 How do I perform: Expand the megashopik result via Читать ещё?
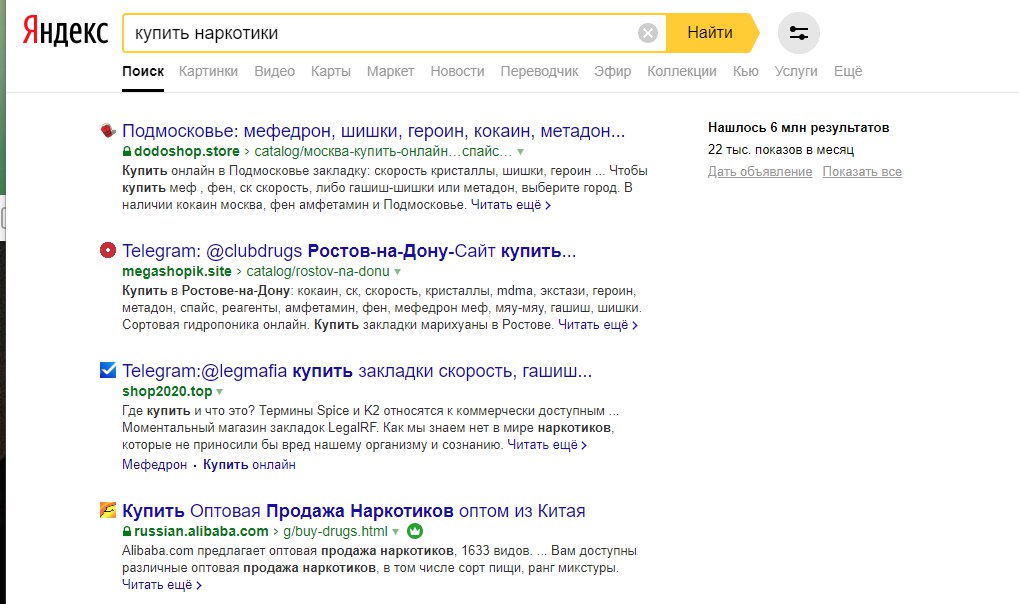(598, 324)
